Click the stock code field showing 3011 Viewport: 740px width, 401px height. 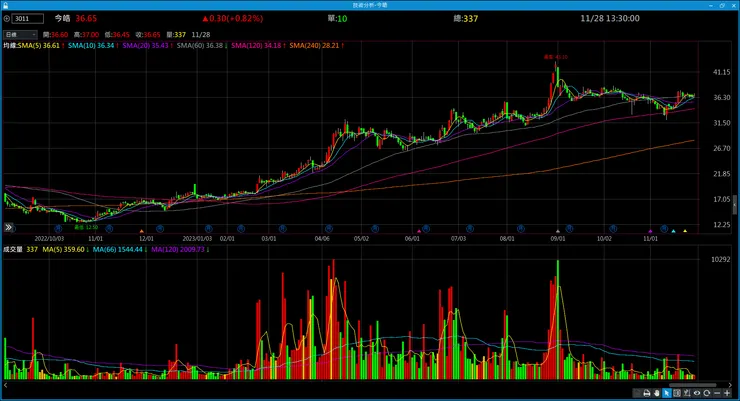pyautogui.click(x=28, y=19)
